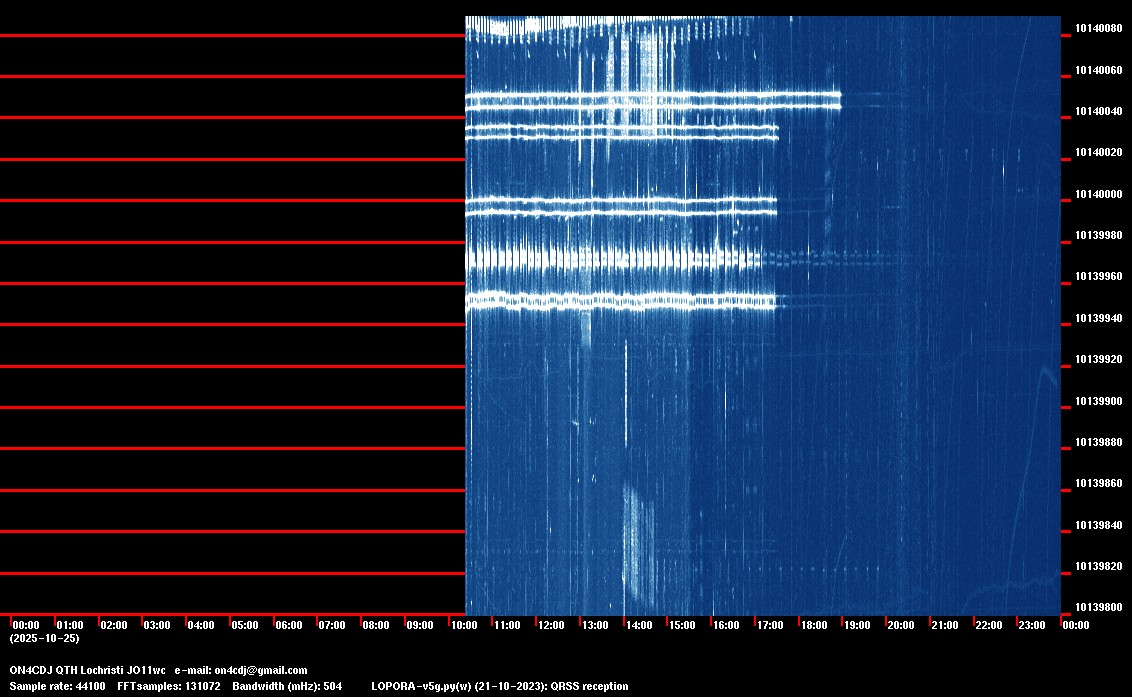This screenshot has height=697, width=1132.
Task: Select the 22:00 time label
Action: (988, 625)
